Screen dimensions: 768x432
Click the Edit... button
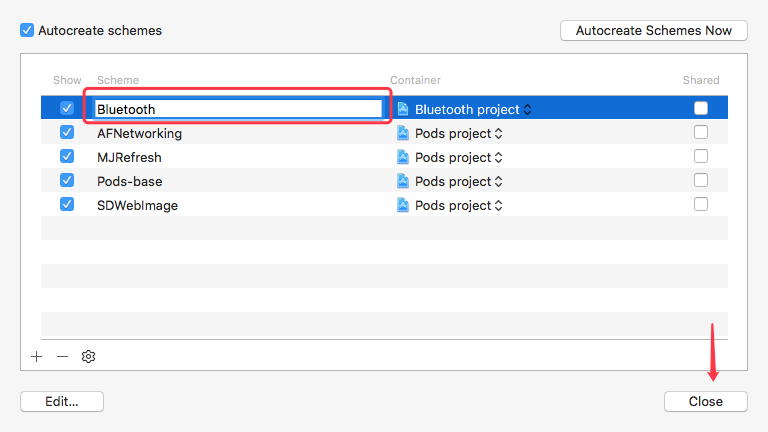coord(61,401)
